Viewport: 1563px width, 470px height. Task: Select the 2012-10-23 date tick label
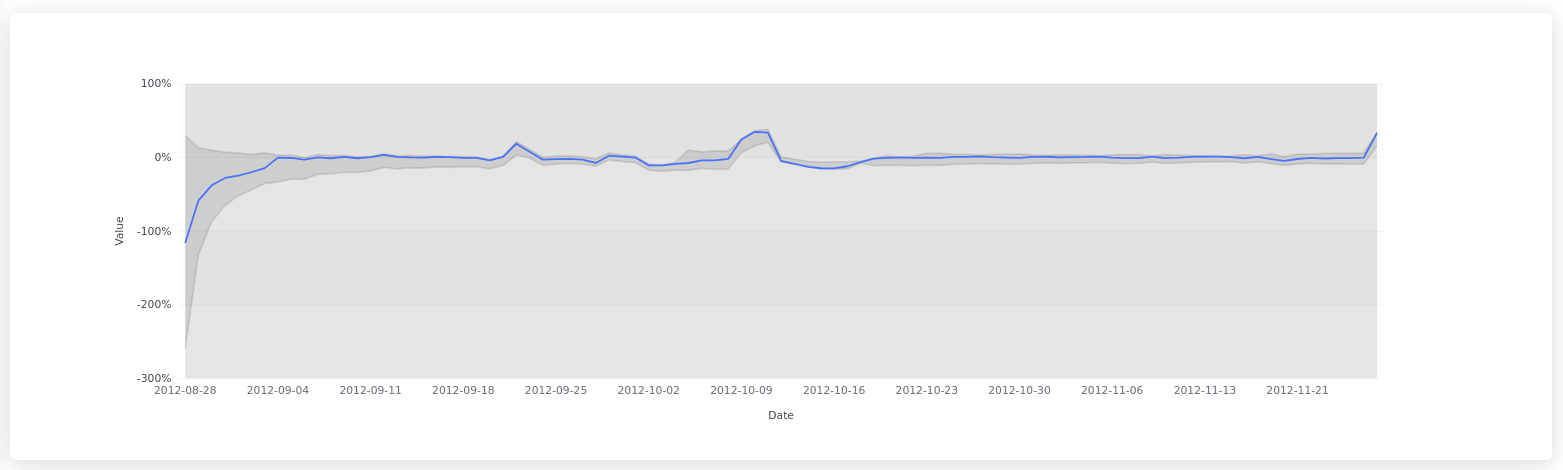point(926,391)
